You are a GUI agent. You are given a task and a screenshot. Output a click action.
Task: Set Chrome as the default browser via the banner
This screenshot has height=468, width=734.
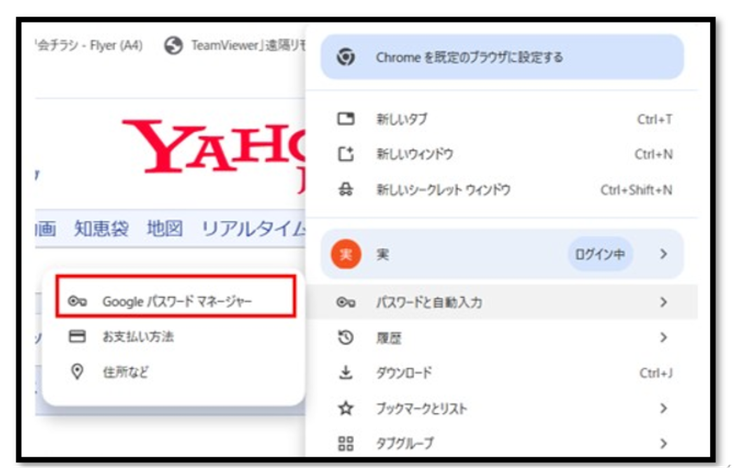[x=502, y=57]
